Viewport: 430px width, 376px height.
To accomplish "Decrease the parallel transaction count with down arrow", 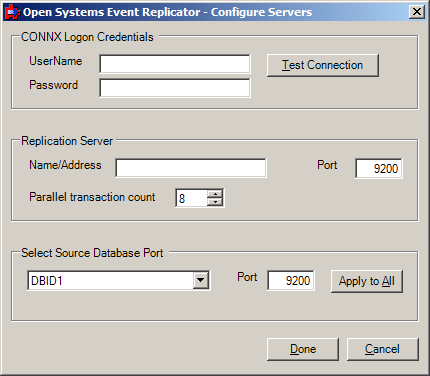I will click(215, 202).
